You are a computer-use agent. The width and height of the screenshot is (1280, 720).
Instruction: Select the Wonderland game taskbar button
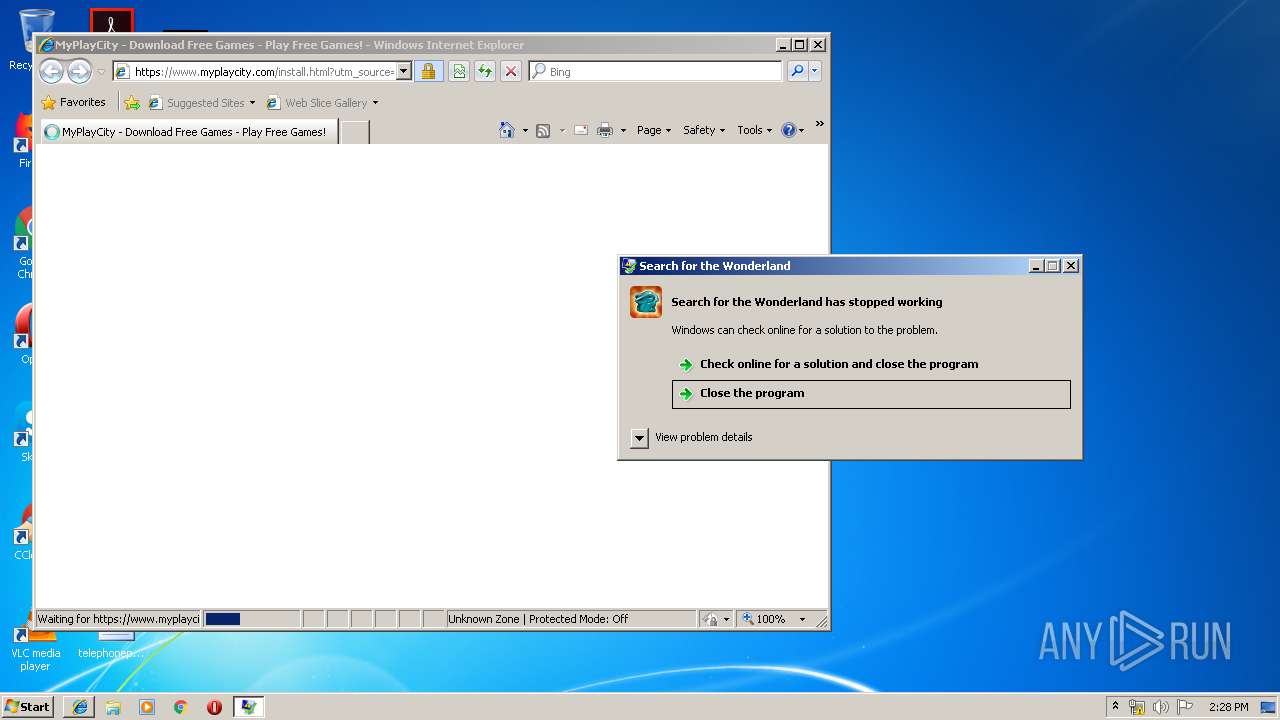point(248,707)
